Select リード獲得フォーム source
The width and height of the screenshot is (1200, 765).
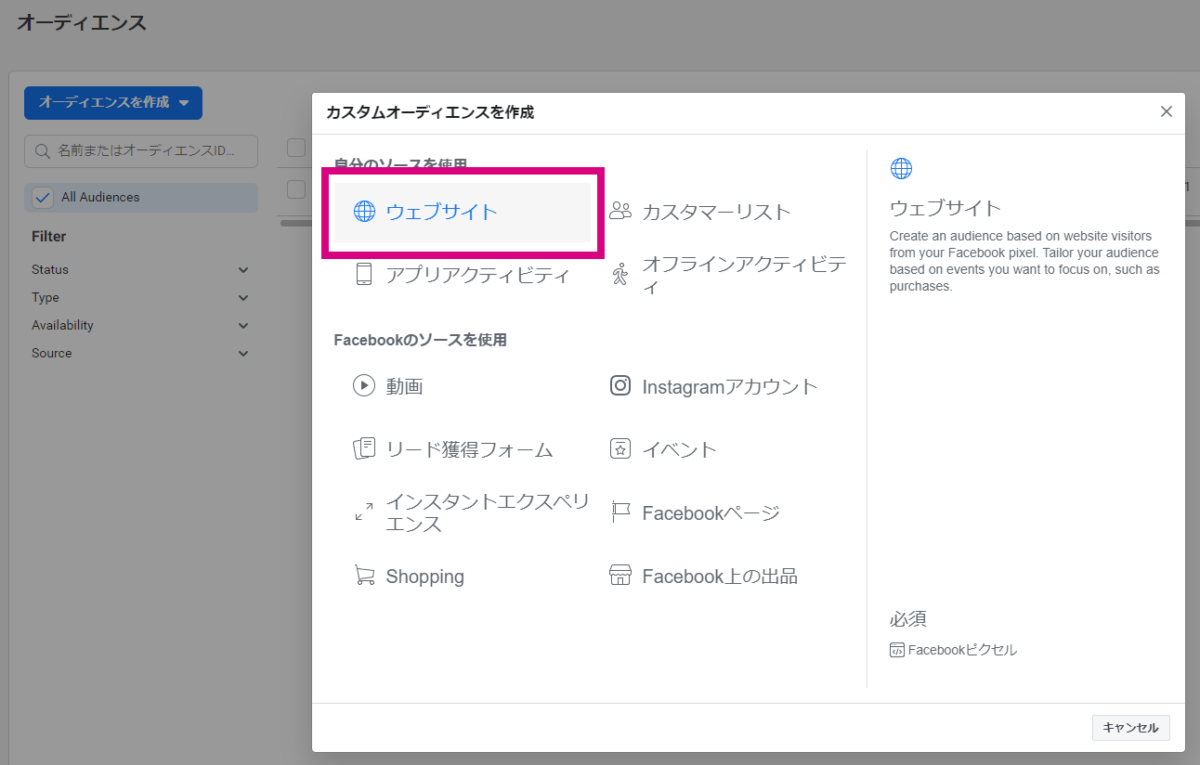453,449
